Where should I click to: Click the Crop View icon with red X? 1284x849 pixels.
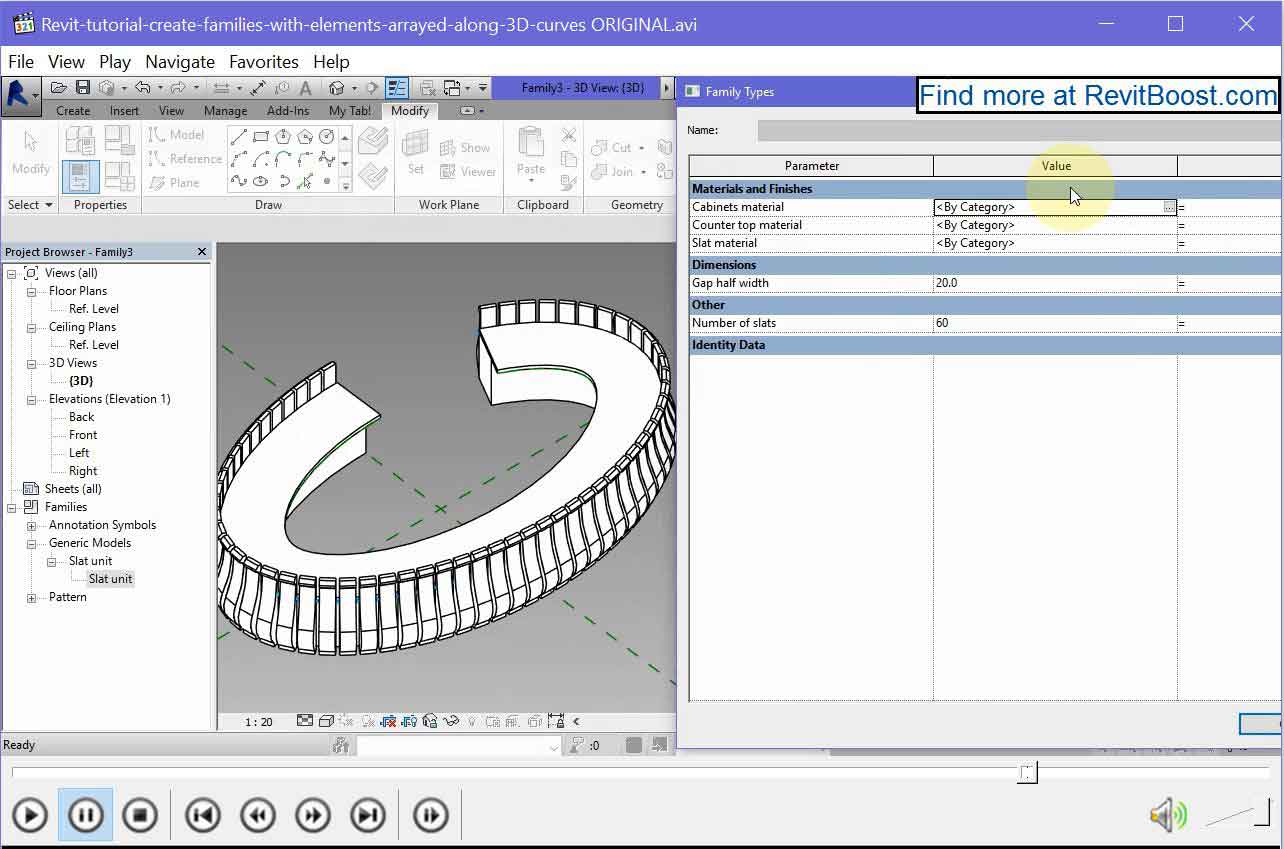point(389,721)
